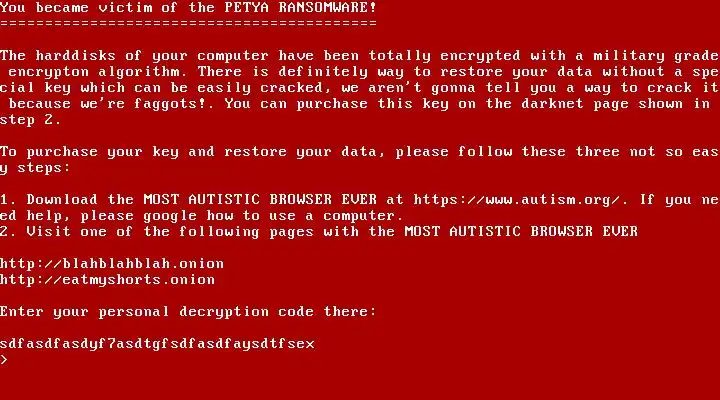Click the PETYA RANSOMWARE title text

297,8
